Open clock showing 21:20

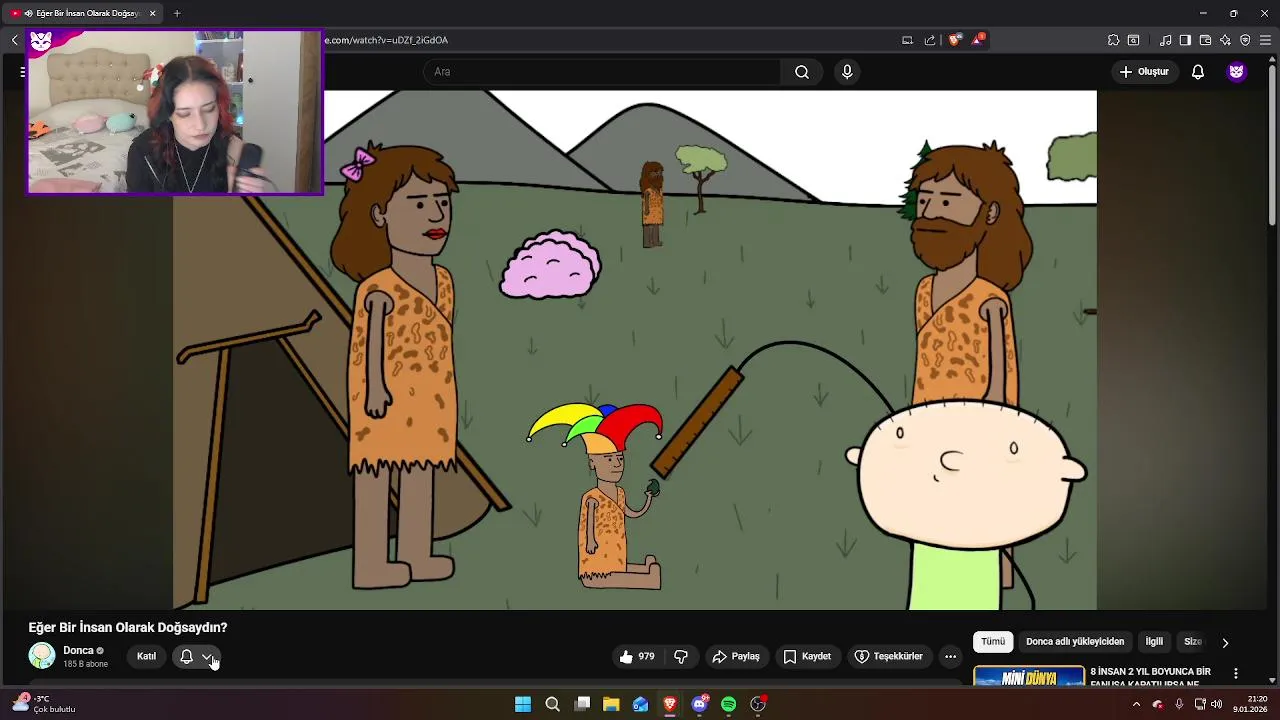coord(1251,704)
